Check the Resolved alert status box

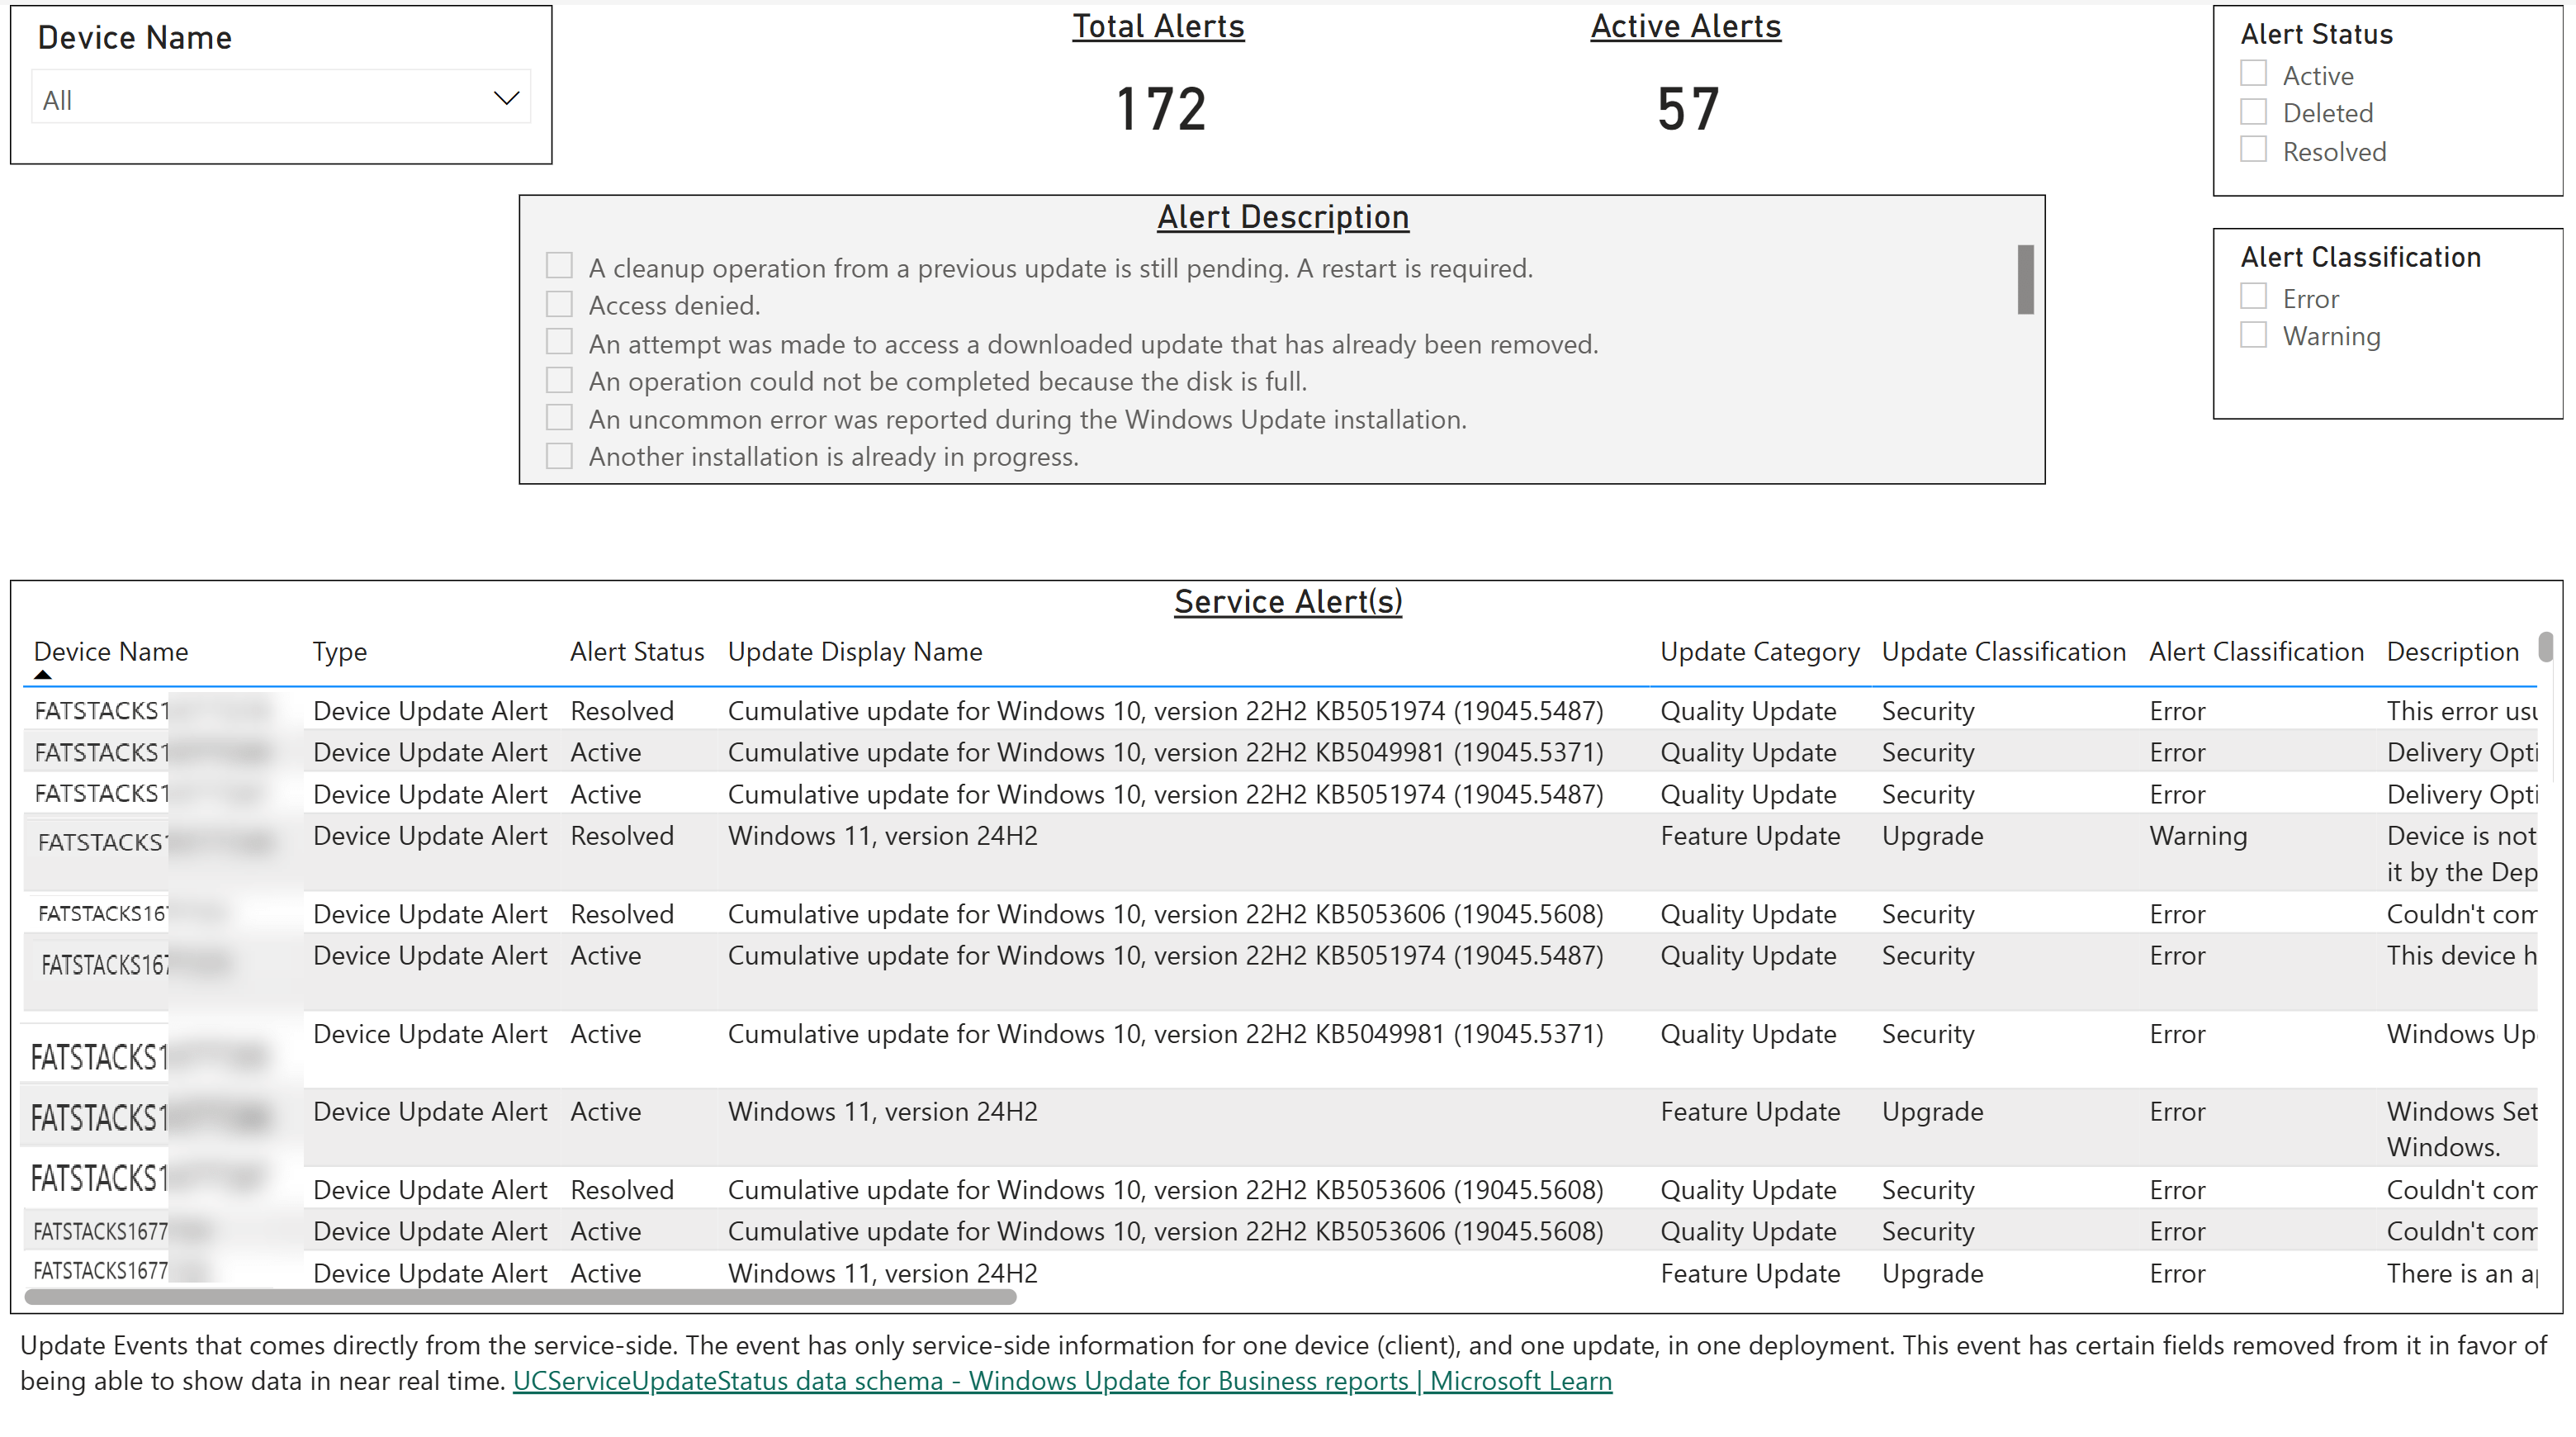point(2253,150)
